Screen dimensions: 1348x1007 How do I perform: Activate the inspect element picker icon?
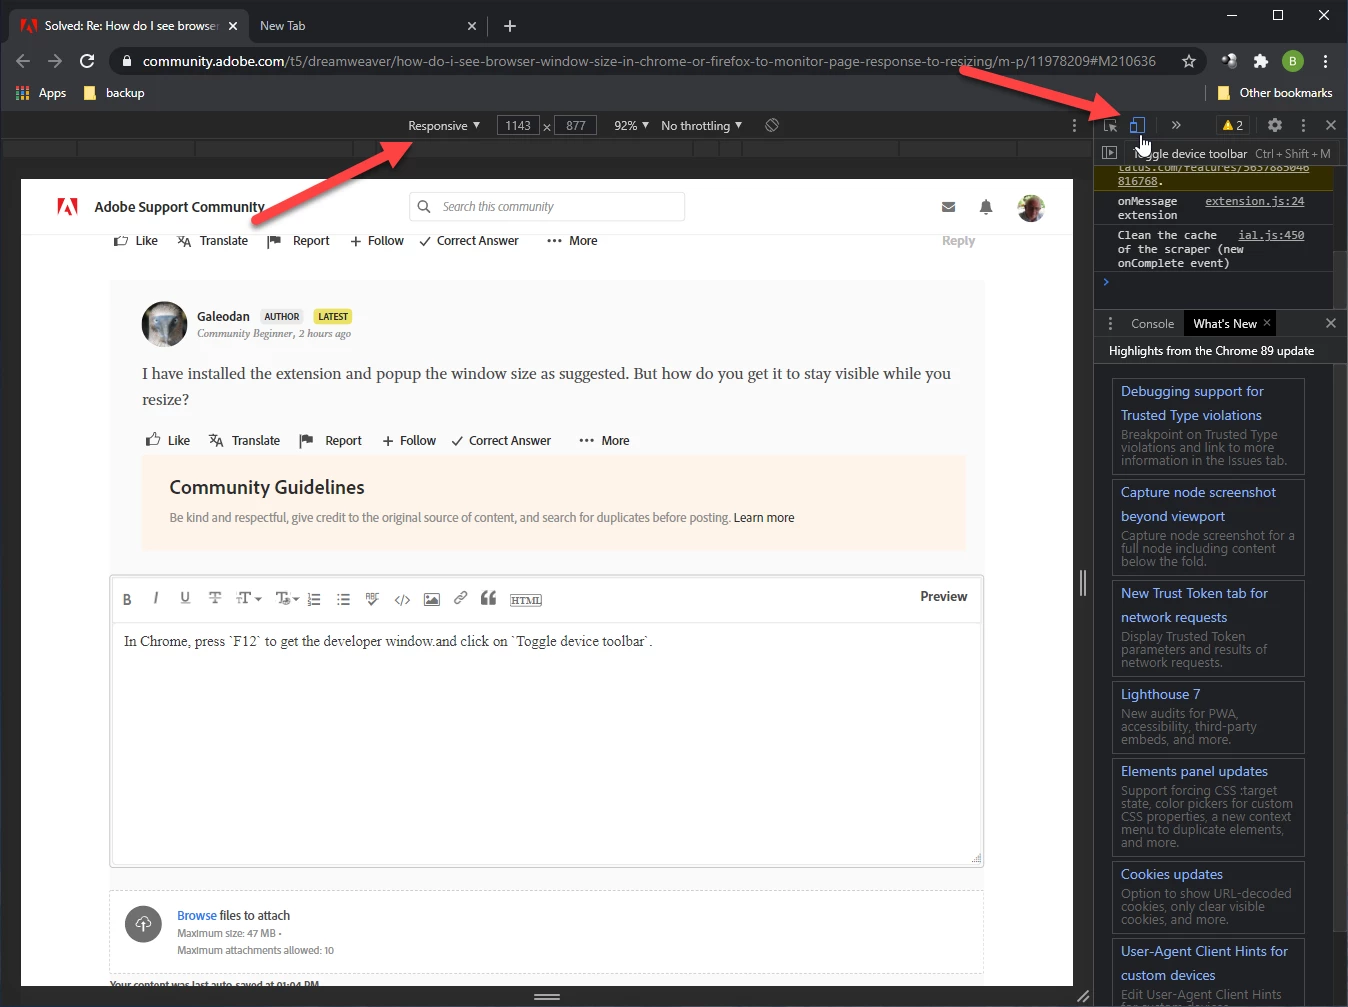click(x=1110, y=125)
